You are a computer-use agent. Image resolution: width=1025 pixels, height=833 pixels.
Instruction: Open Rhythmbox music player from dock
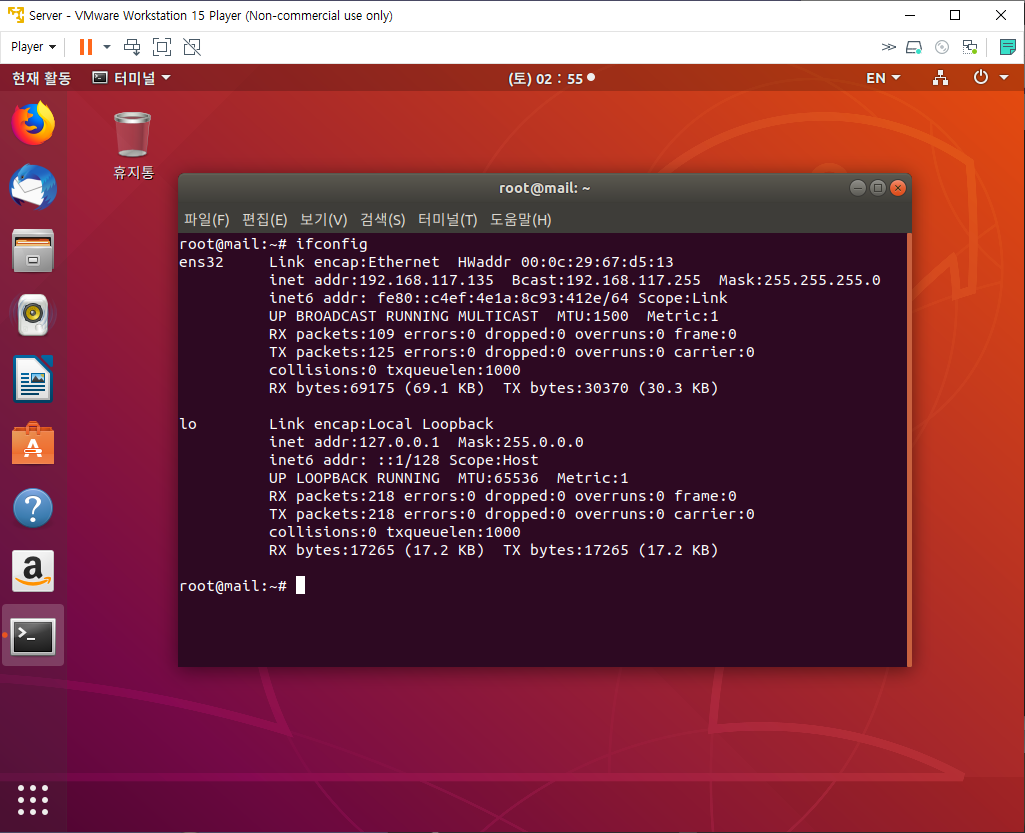33,314
